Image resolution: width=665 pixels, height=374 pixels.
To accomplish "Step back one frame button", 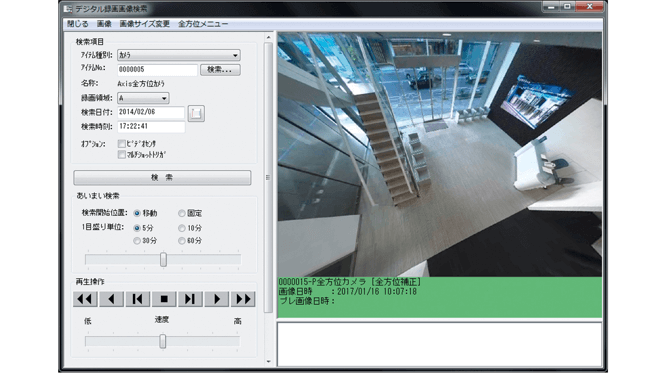I will click(138, 299).
